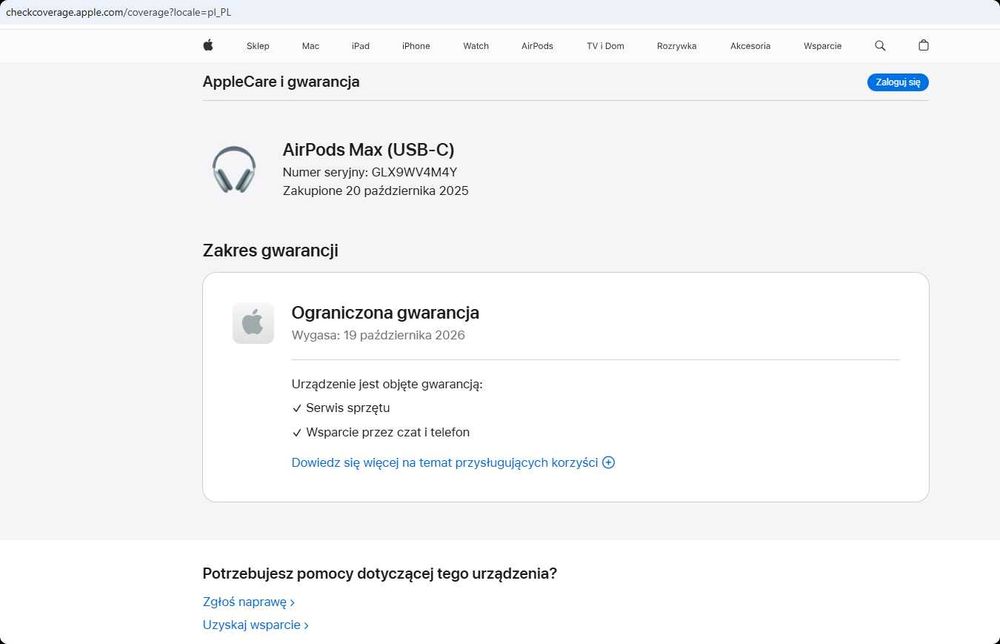Open the shopping bag icon
This screenshot has width=1000, height=644.
pos(923,45)
